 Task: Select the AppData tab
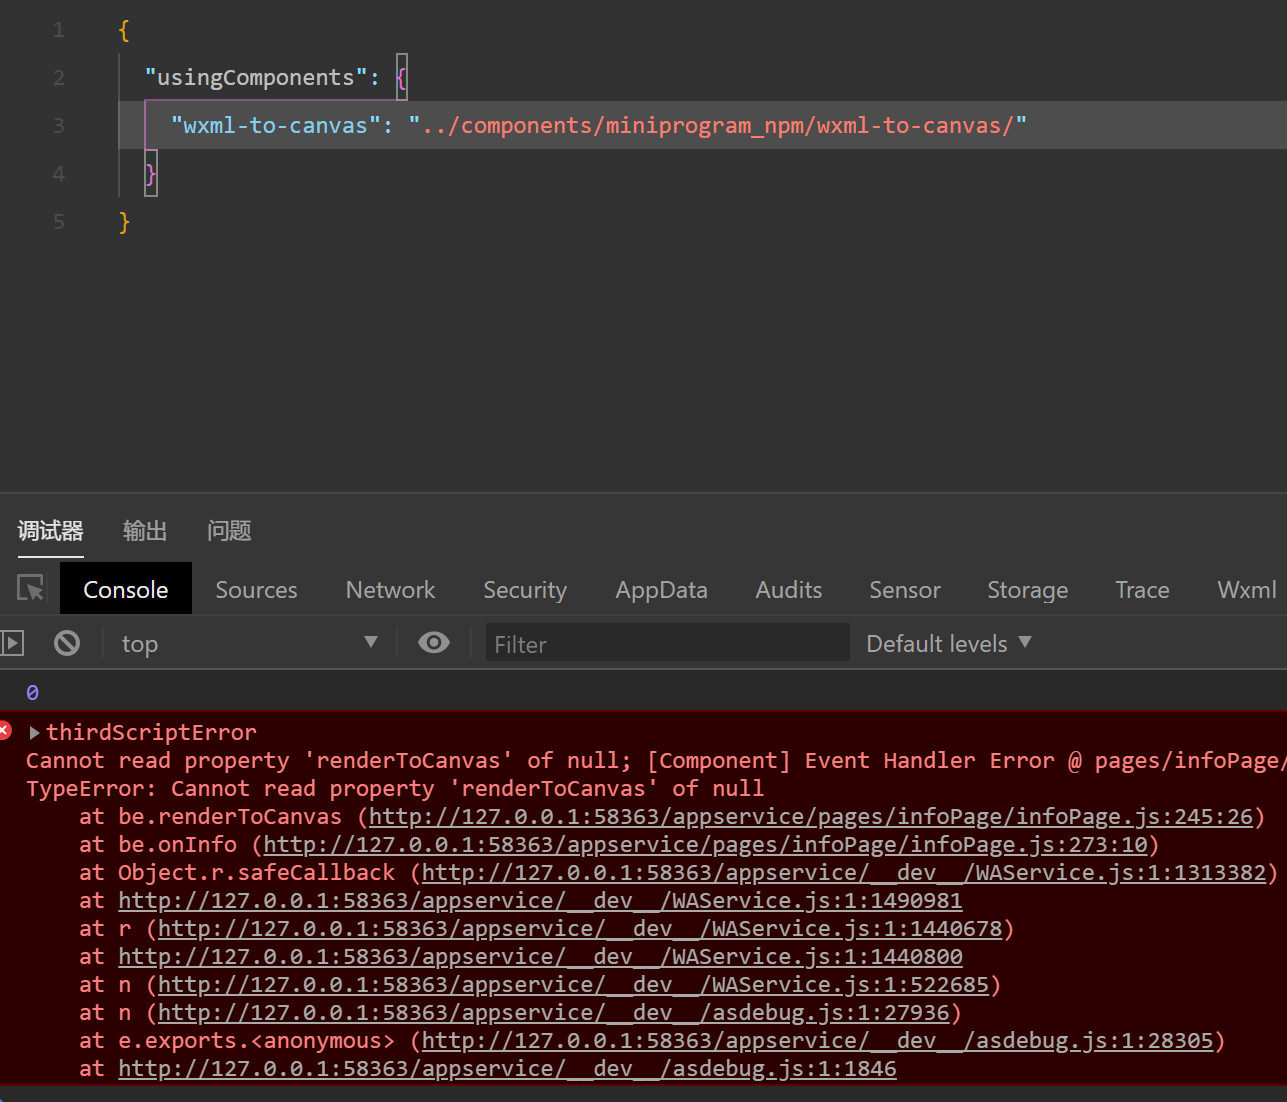[661, 590]
